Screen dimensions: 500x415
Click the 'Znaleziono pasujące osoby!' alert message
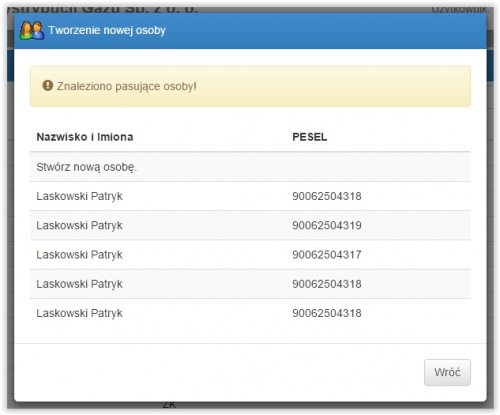(x=126, y=86)
